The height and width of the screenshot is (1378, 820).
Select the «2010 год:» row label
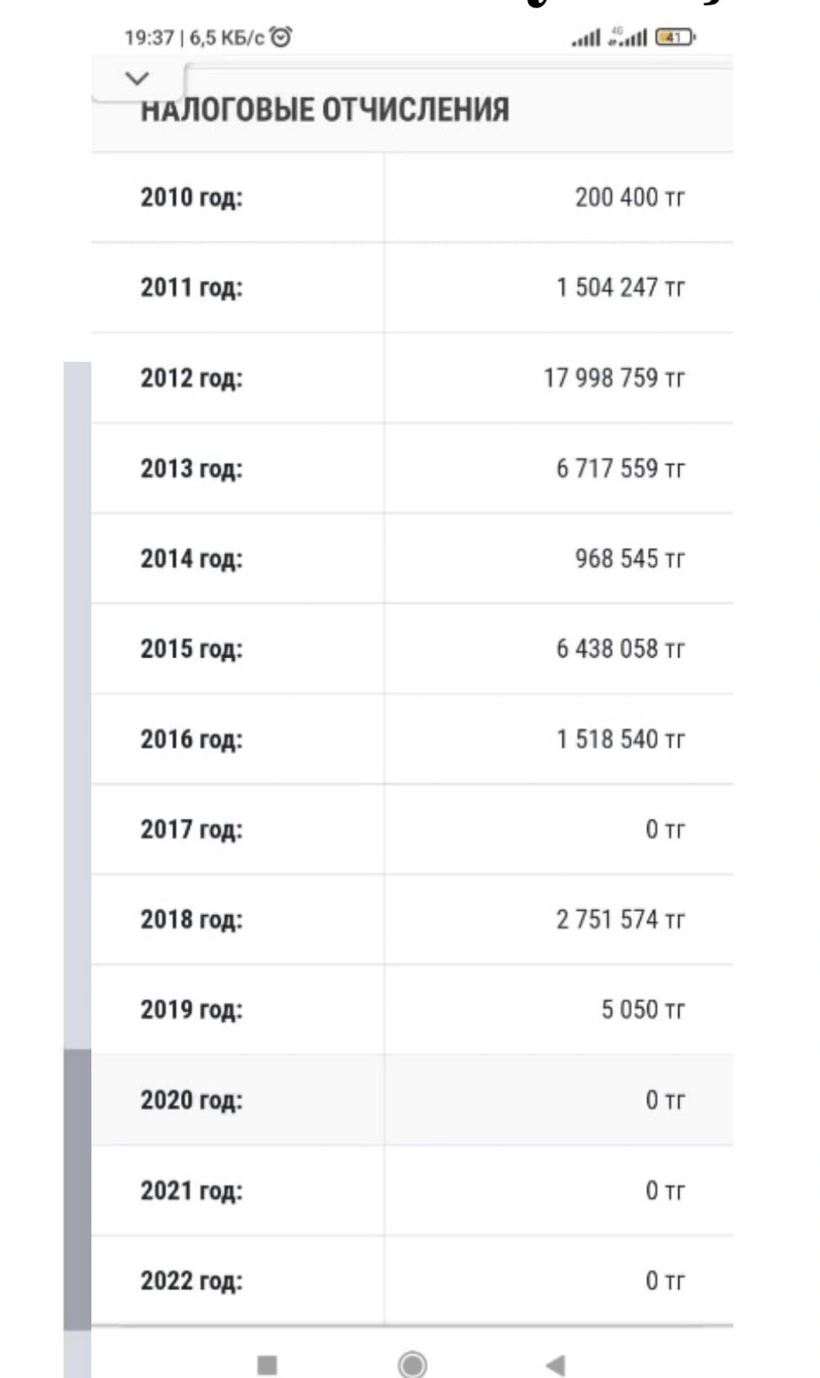tap(192, 197)
